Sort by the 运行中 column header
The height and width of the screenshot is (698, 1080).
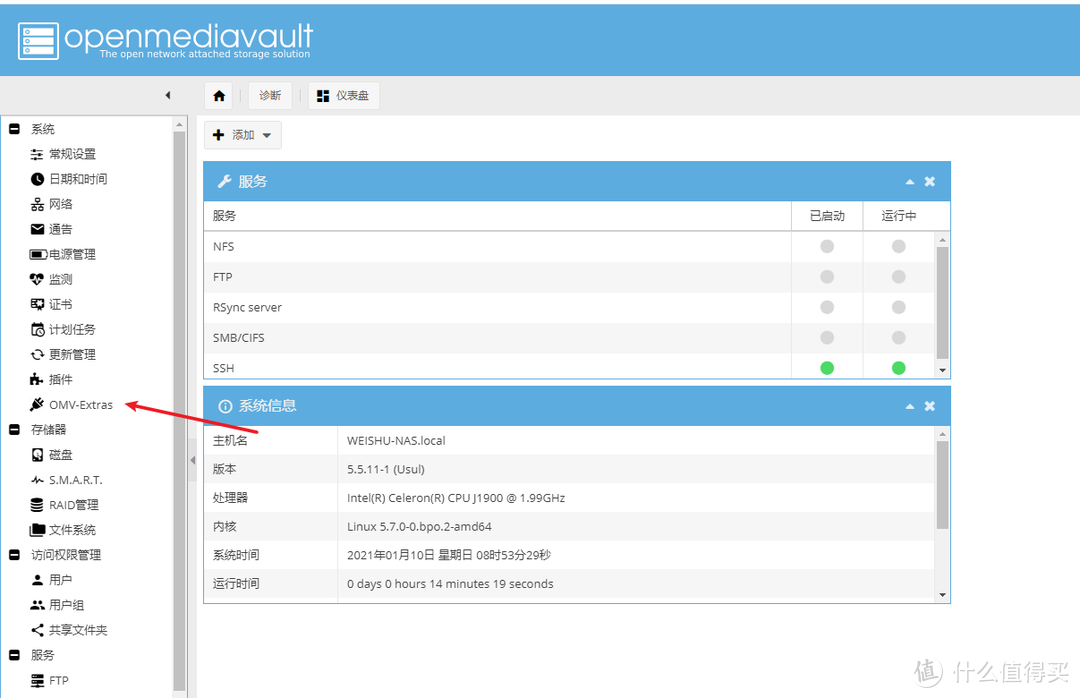899,216
